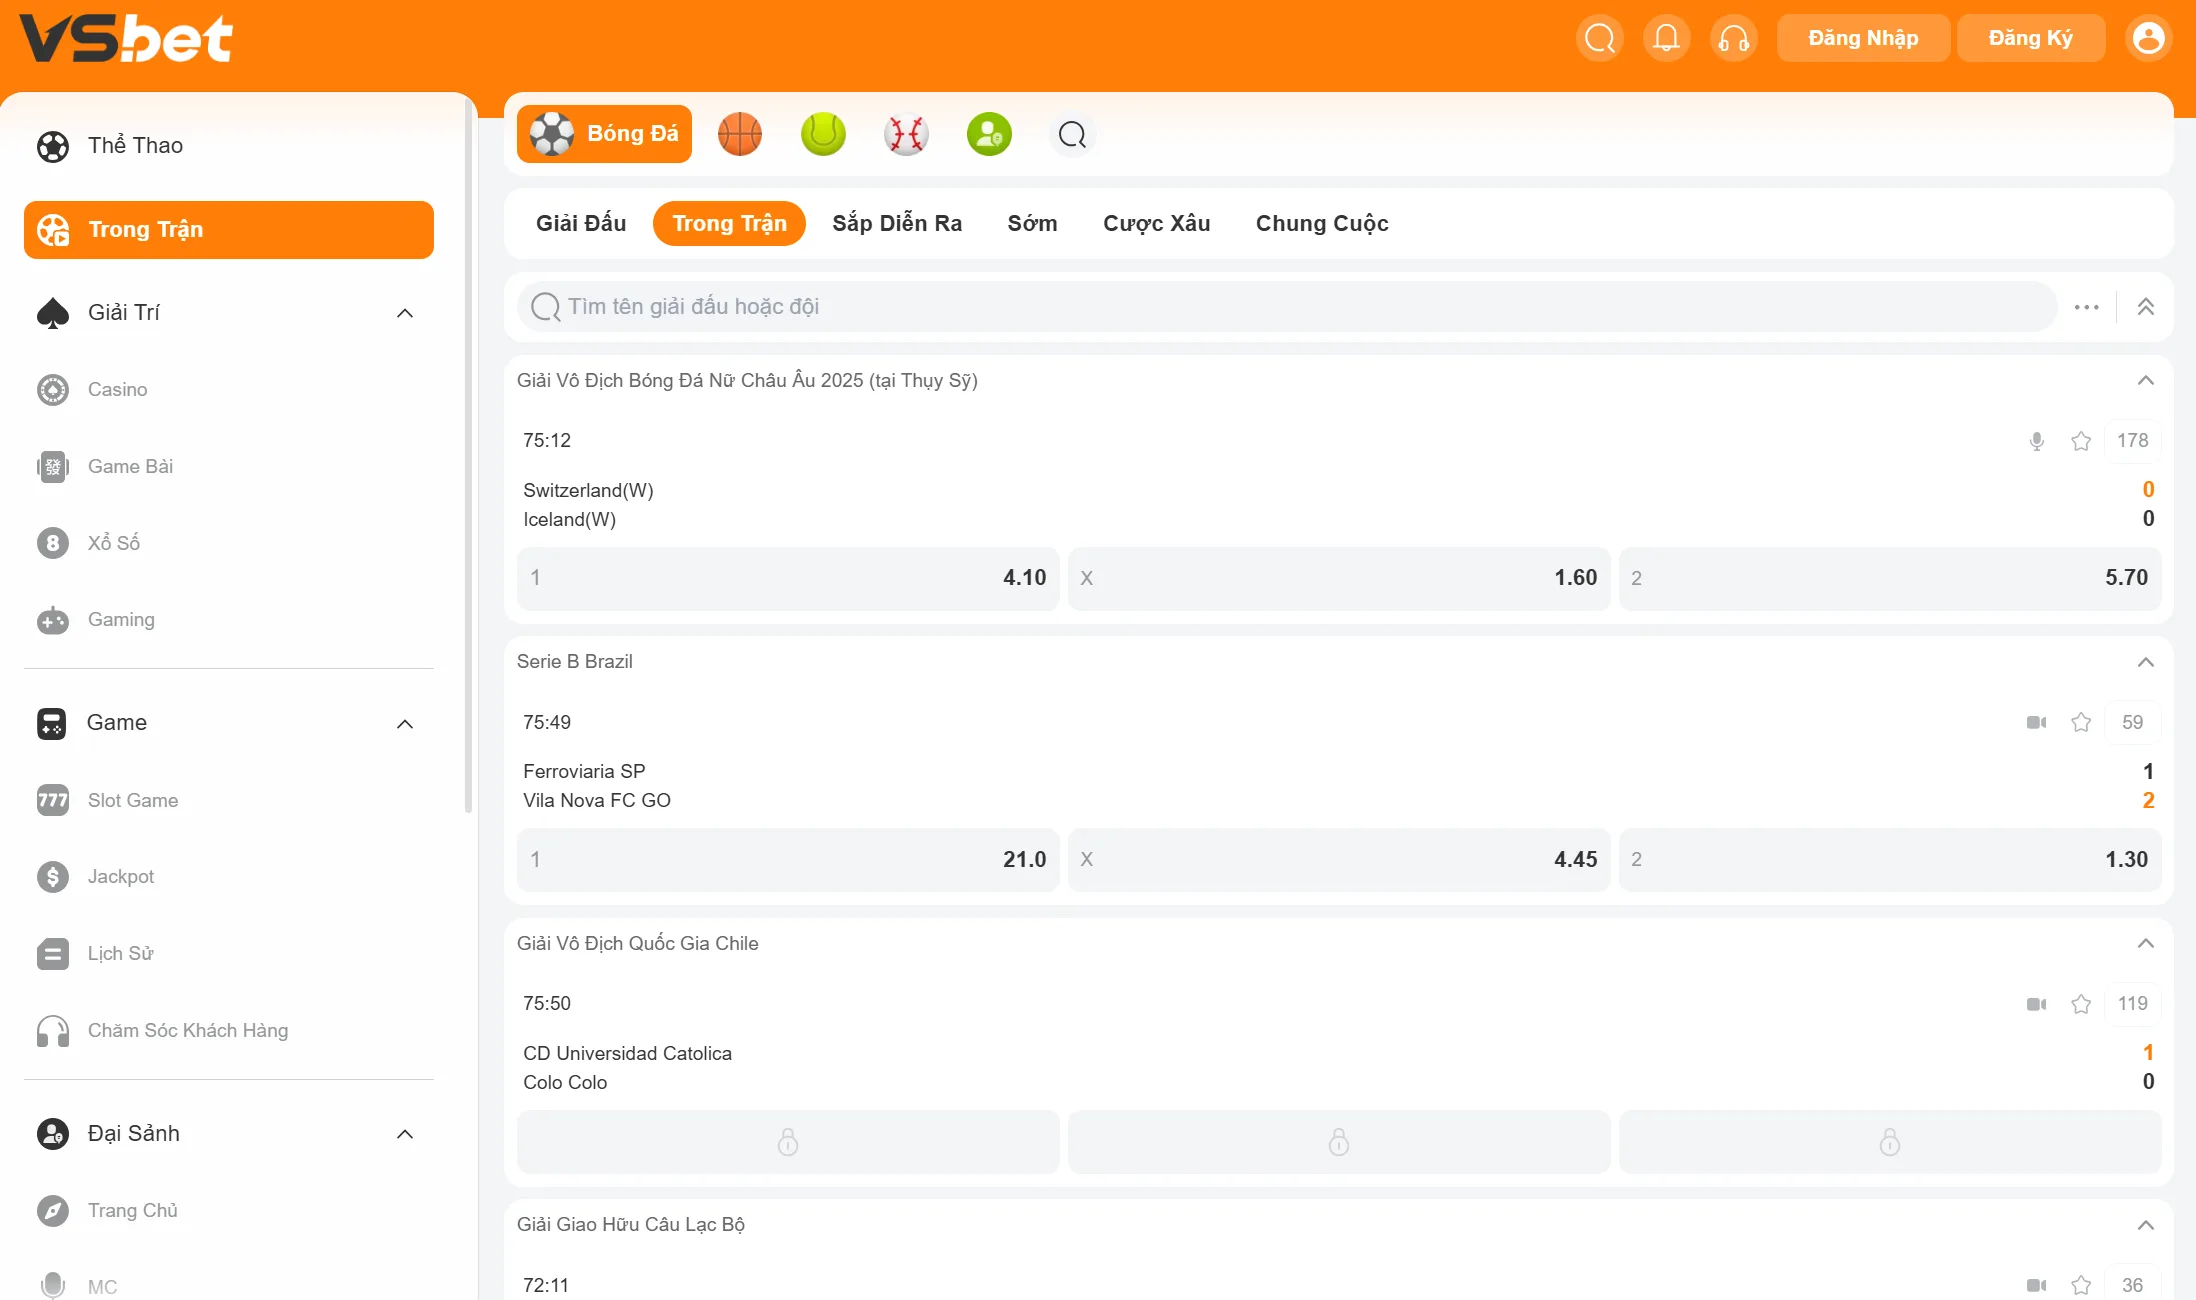Image resolution: width=2196 pixels, height=1300 pixels.
Task: Switch to Giải Đấu tab
Action: [x=581, y=223]
